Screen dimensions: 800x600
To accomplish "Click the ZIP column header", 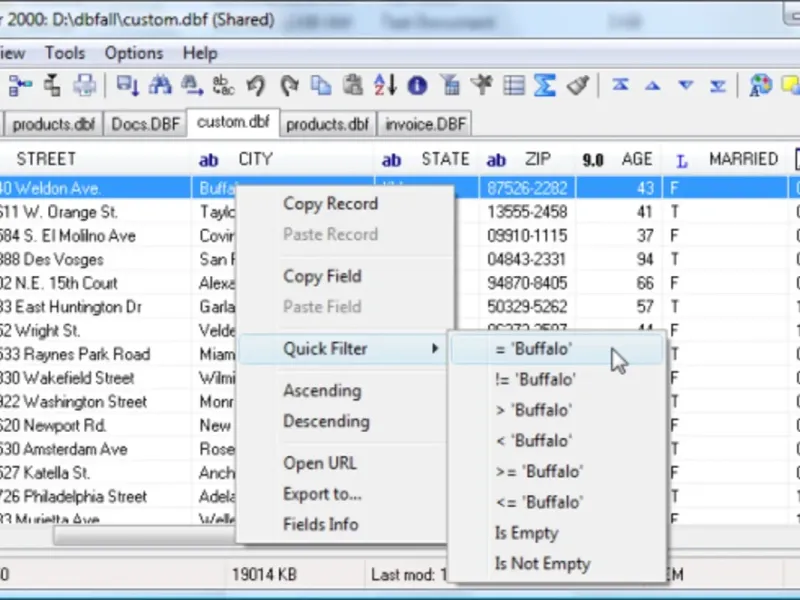I will tap(528, 159).
